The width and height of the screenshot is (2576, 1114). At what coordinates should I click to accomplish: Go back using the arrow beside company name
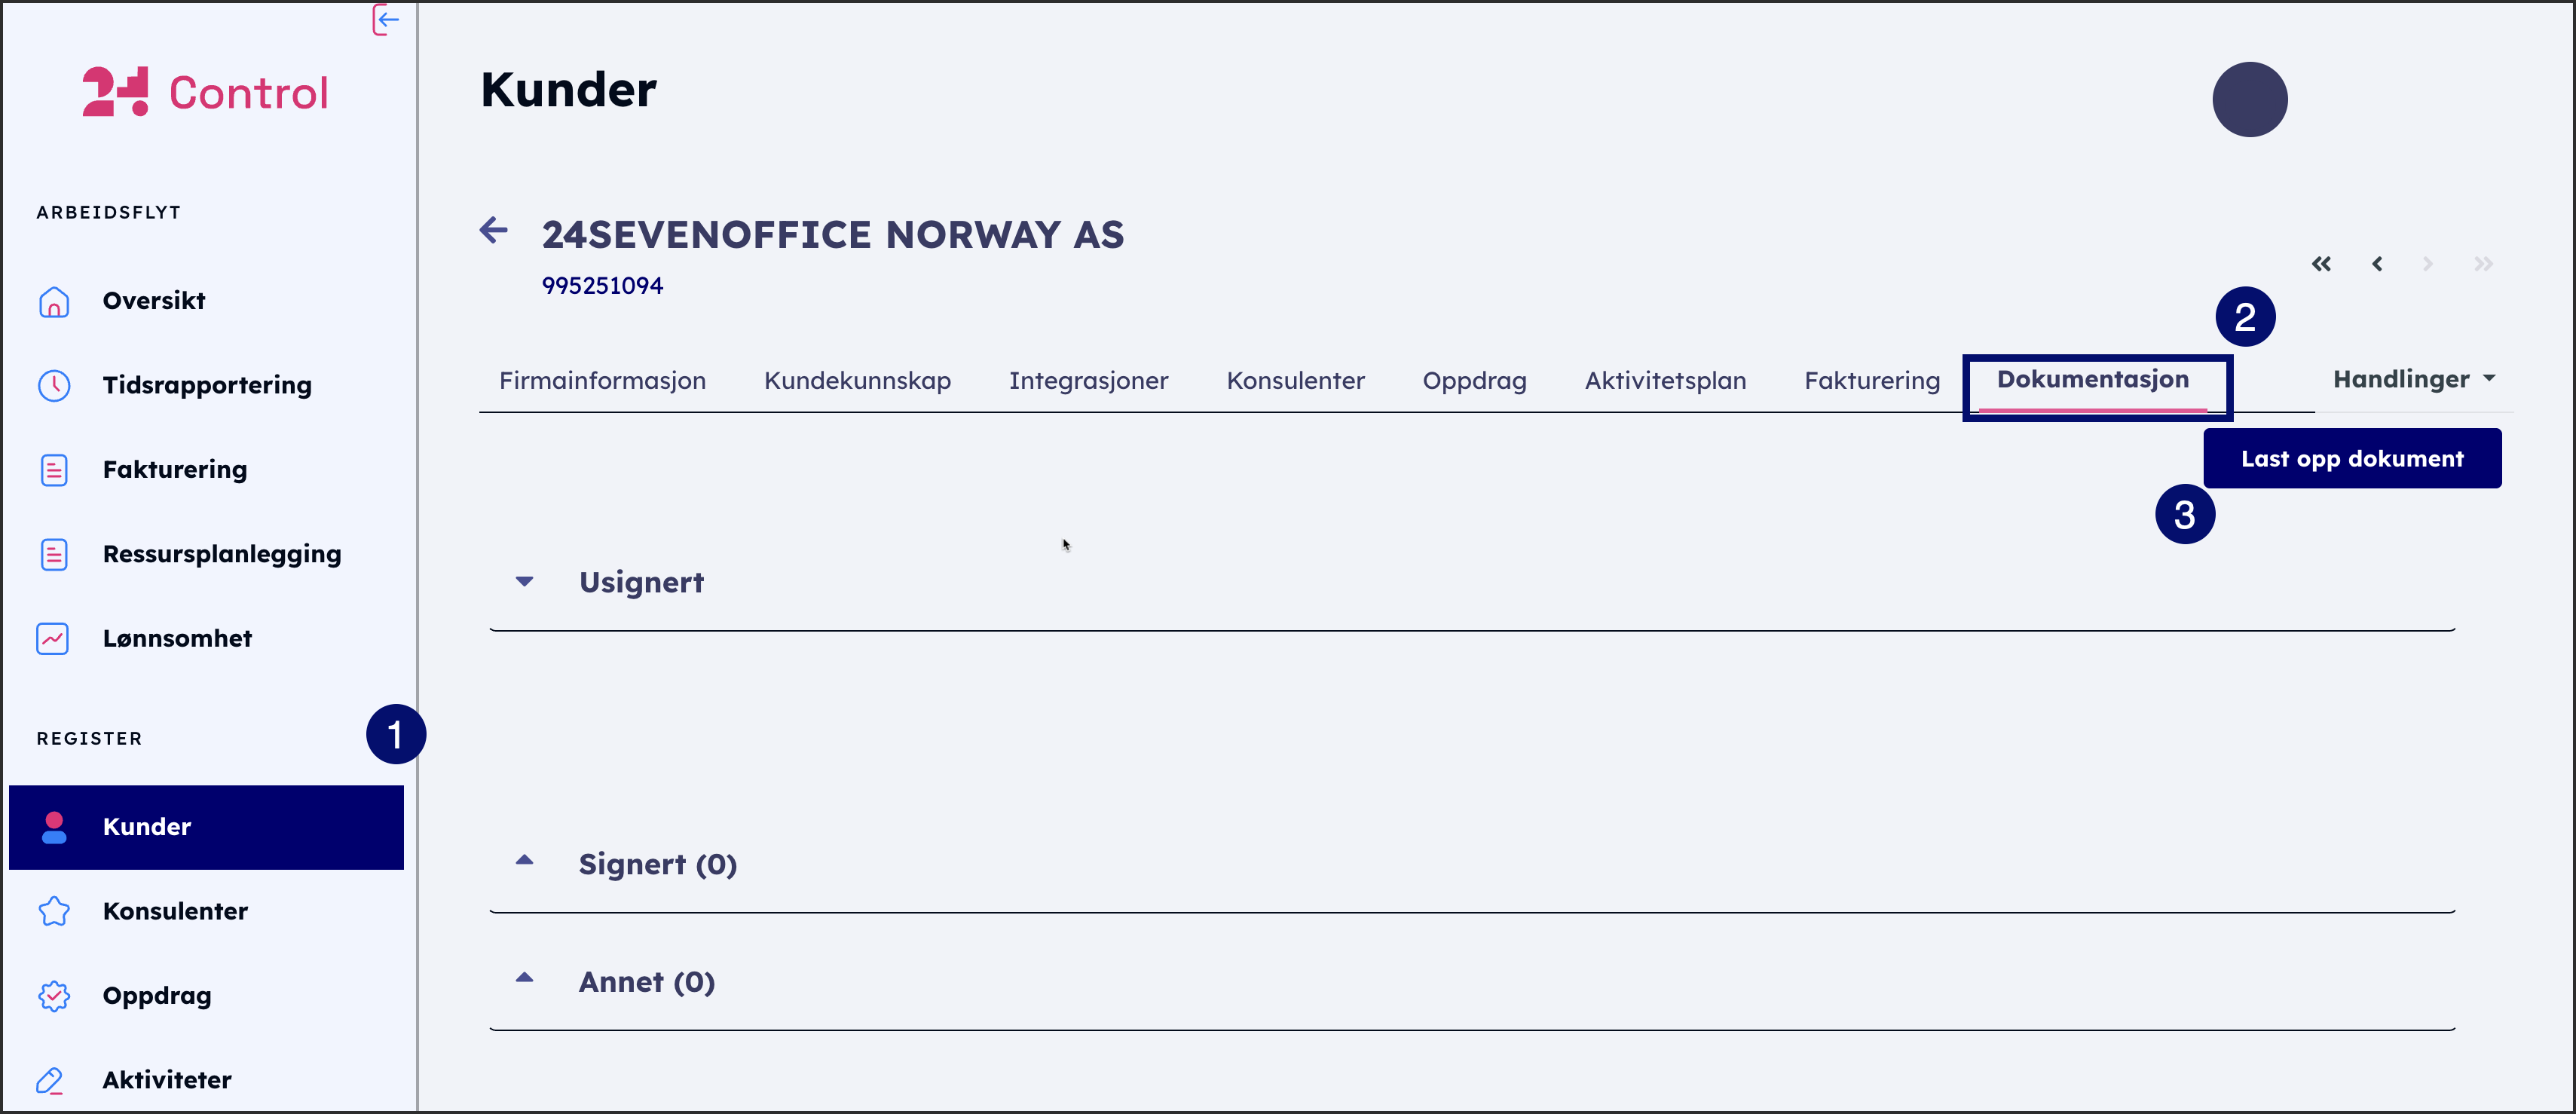(494, 231)
